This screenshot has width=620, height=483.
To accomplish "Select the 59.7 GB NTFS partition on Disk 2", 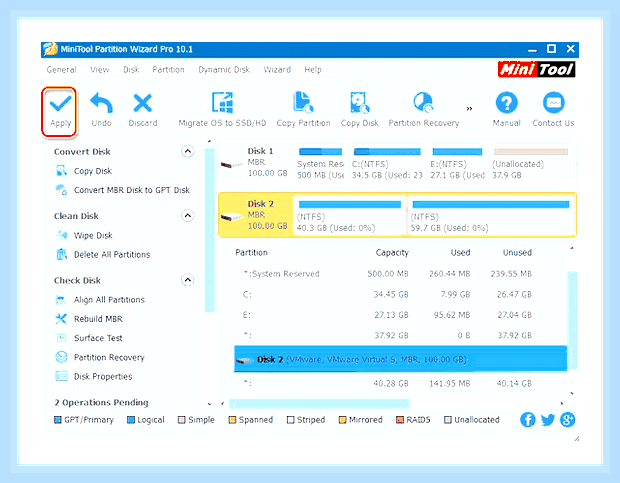I will [x=491, y=215].
